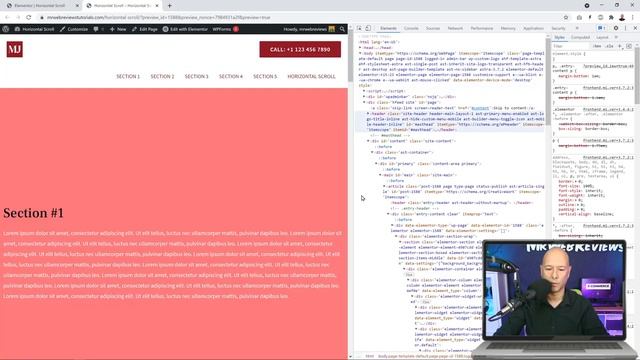The image size is (640, 360).
Task: Reload the page with the refresh icon
Action: pyautogui.click(x=29, y=18)
